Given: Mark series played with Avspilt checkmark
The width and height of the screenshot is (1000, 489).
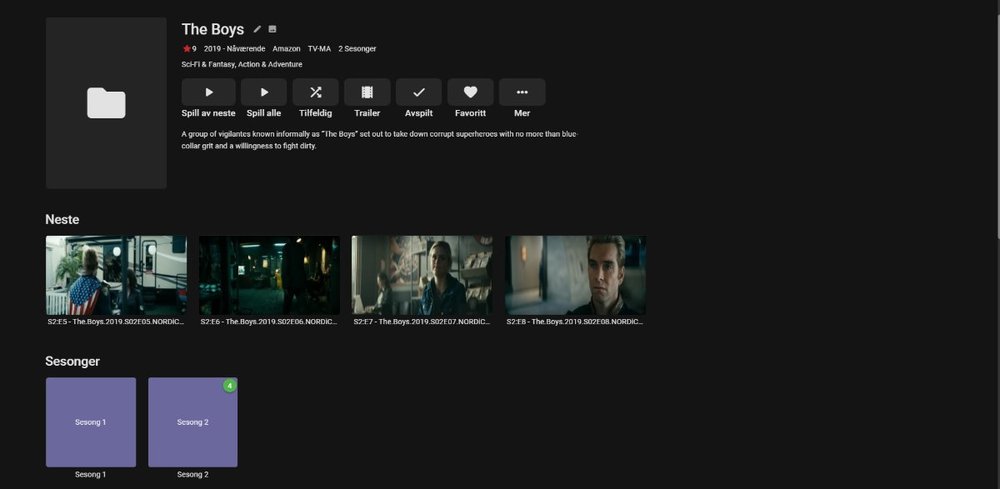Looking at the screenshot, I should [x=419, y=92].
